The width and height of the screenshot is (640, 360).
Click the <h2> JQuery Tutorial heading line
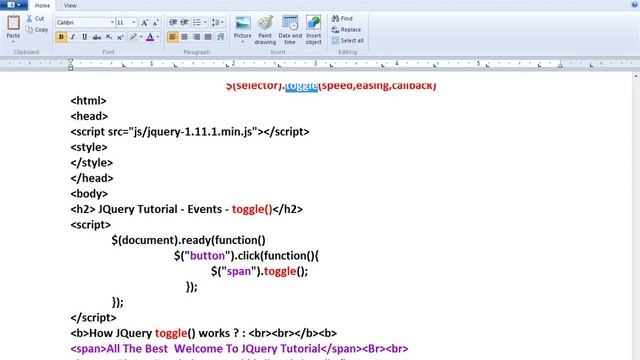click(x=187, y=209)
